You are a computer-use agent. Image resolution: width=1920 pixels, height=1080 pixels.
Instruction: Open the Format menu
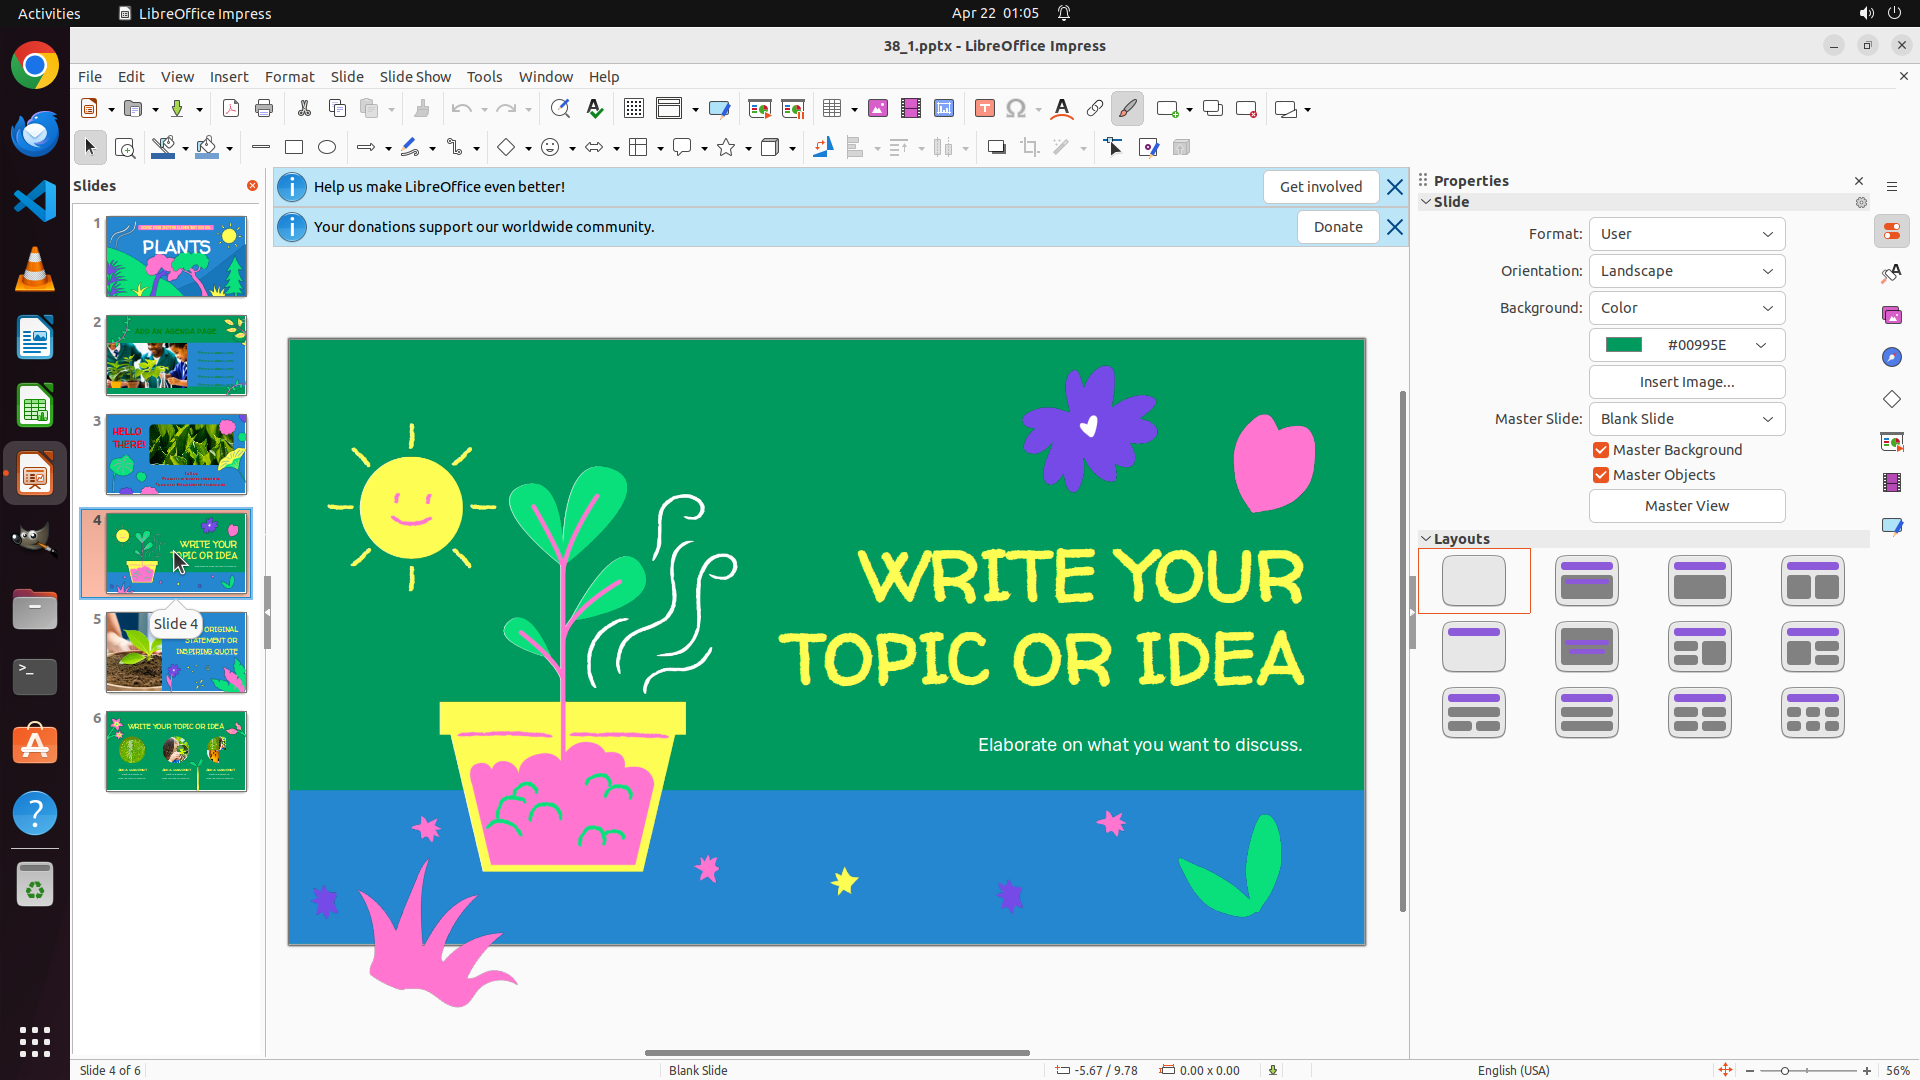[x=289, y=77]
